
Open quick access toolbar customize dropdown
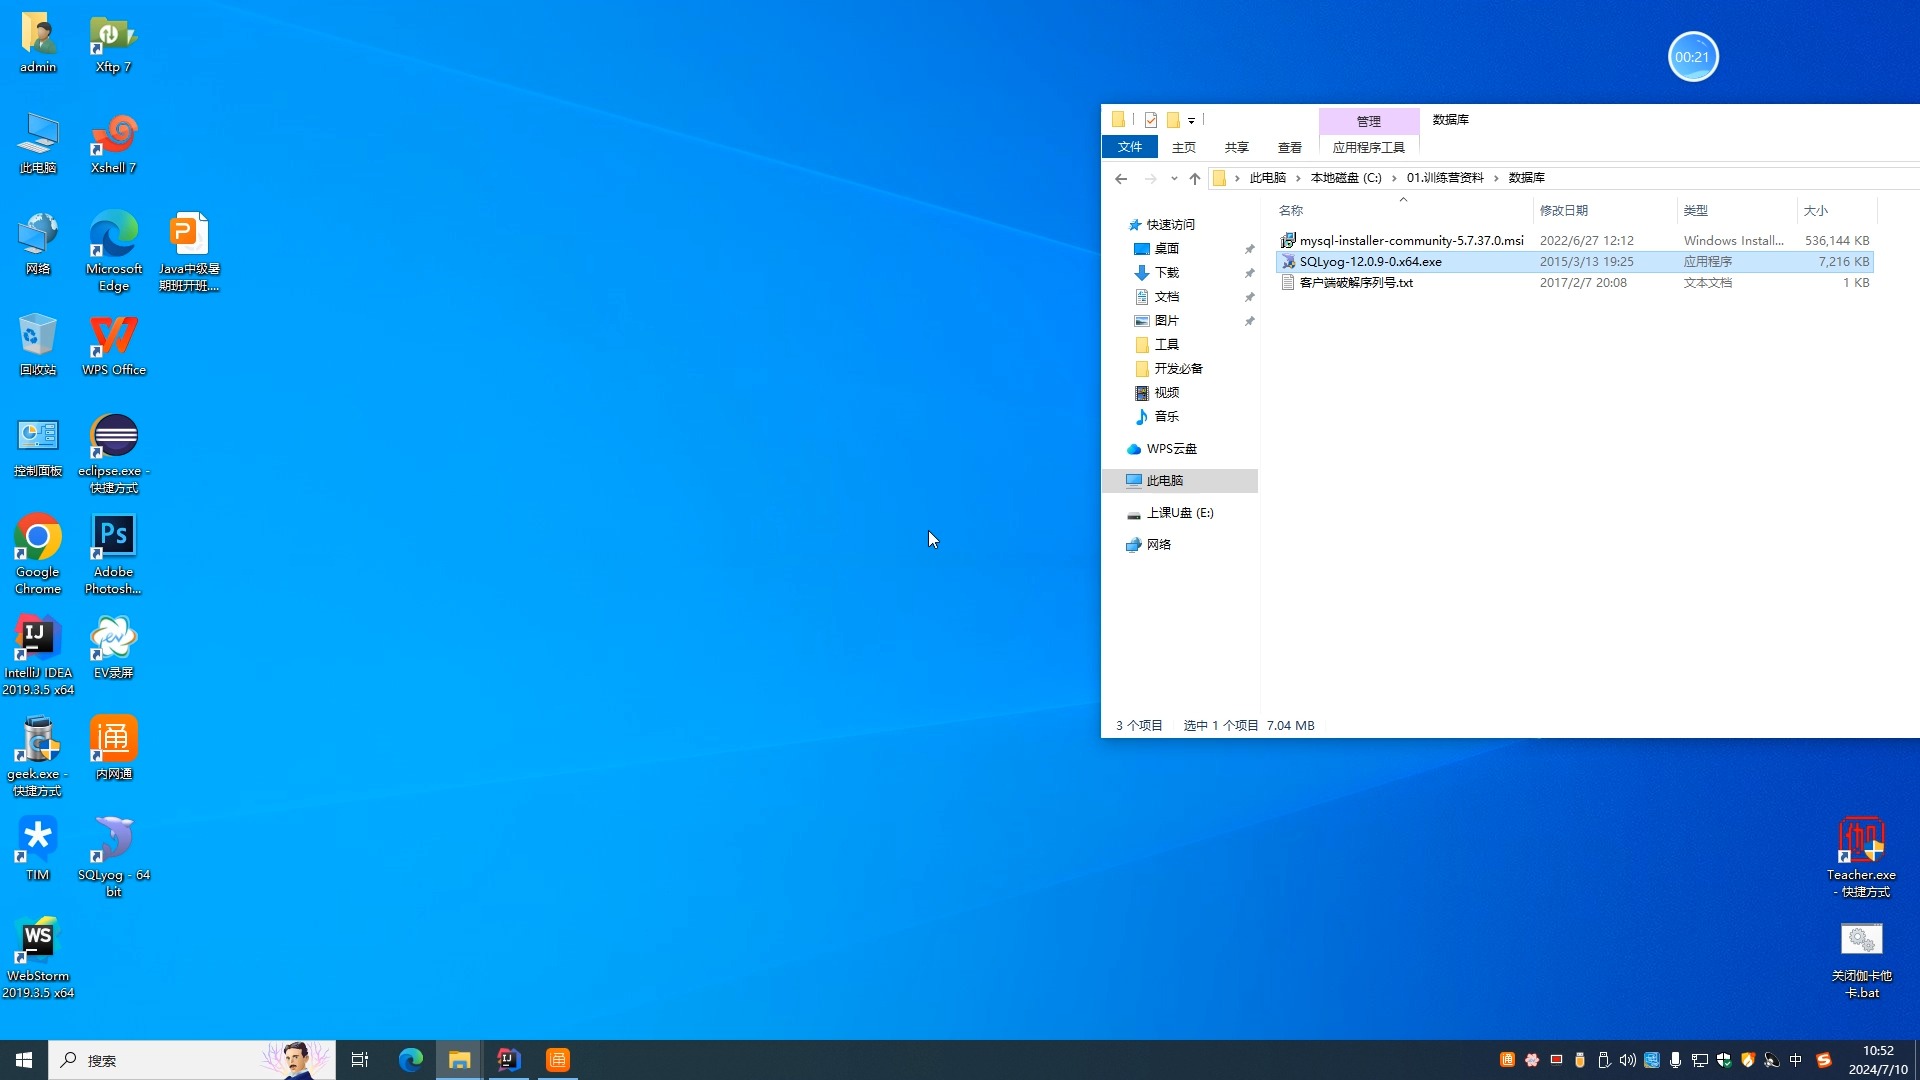coord(1191,120)
